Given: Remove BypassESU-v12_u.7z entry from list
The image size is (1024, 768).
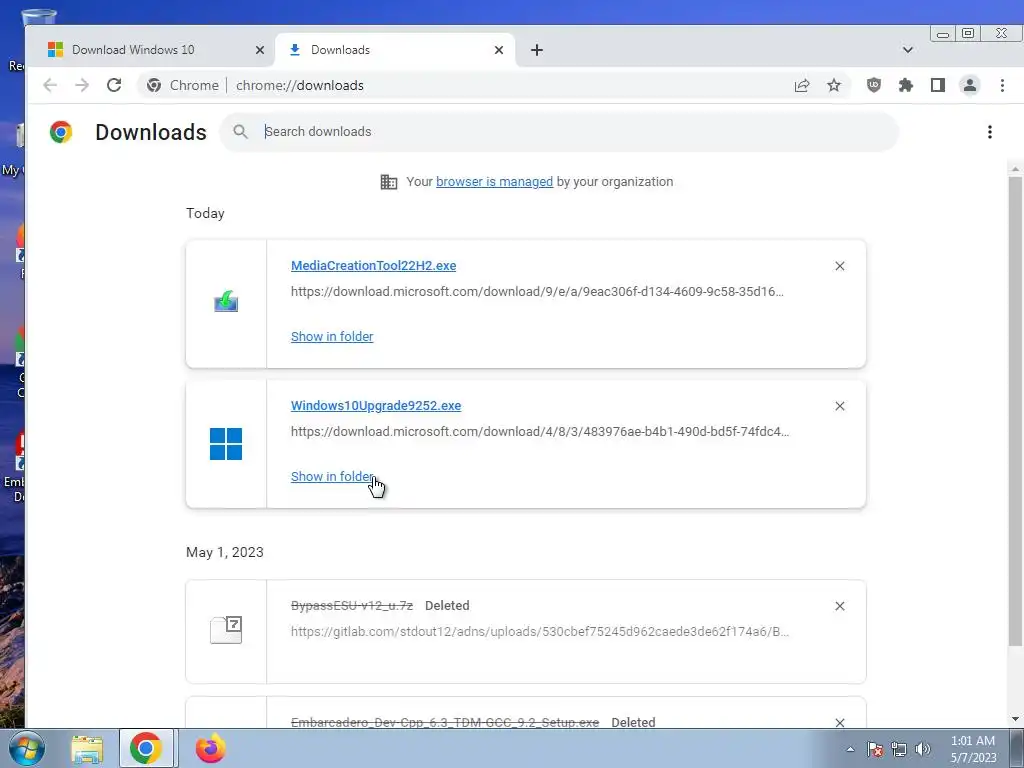Looking at the screenshot, I should point(840,606).
